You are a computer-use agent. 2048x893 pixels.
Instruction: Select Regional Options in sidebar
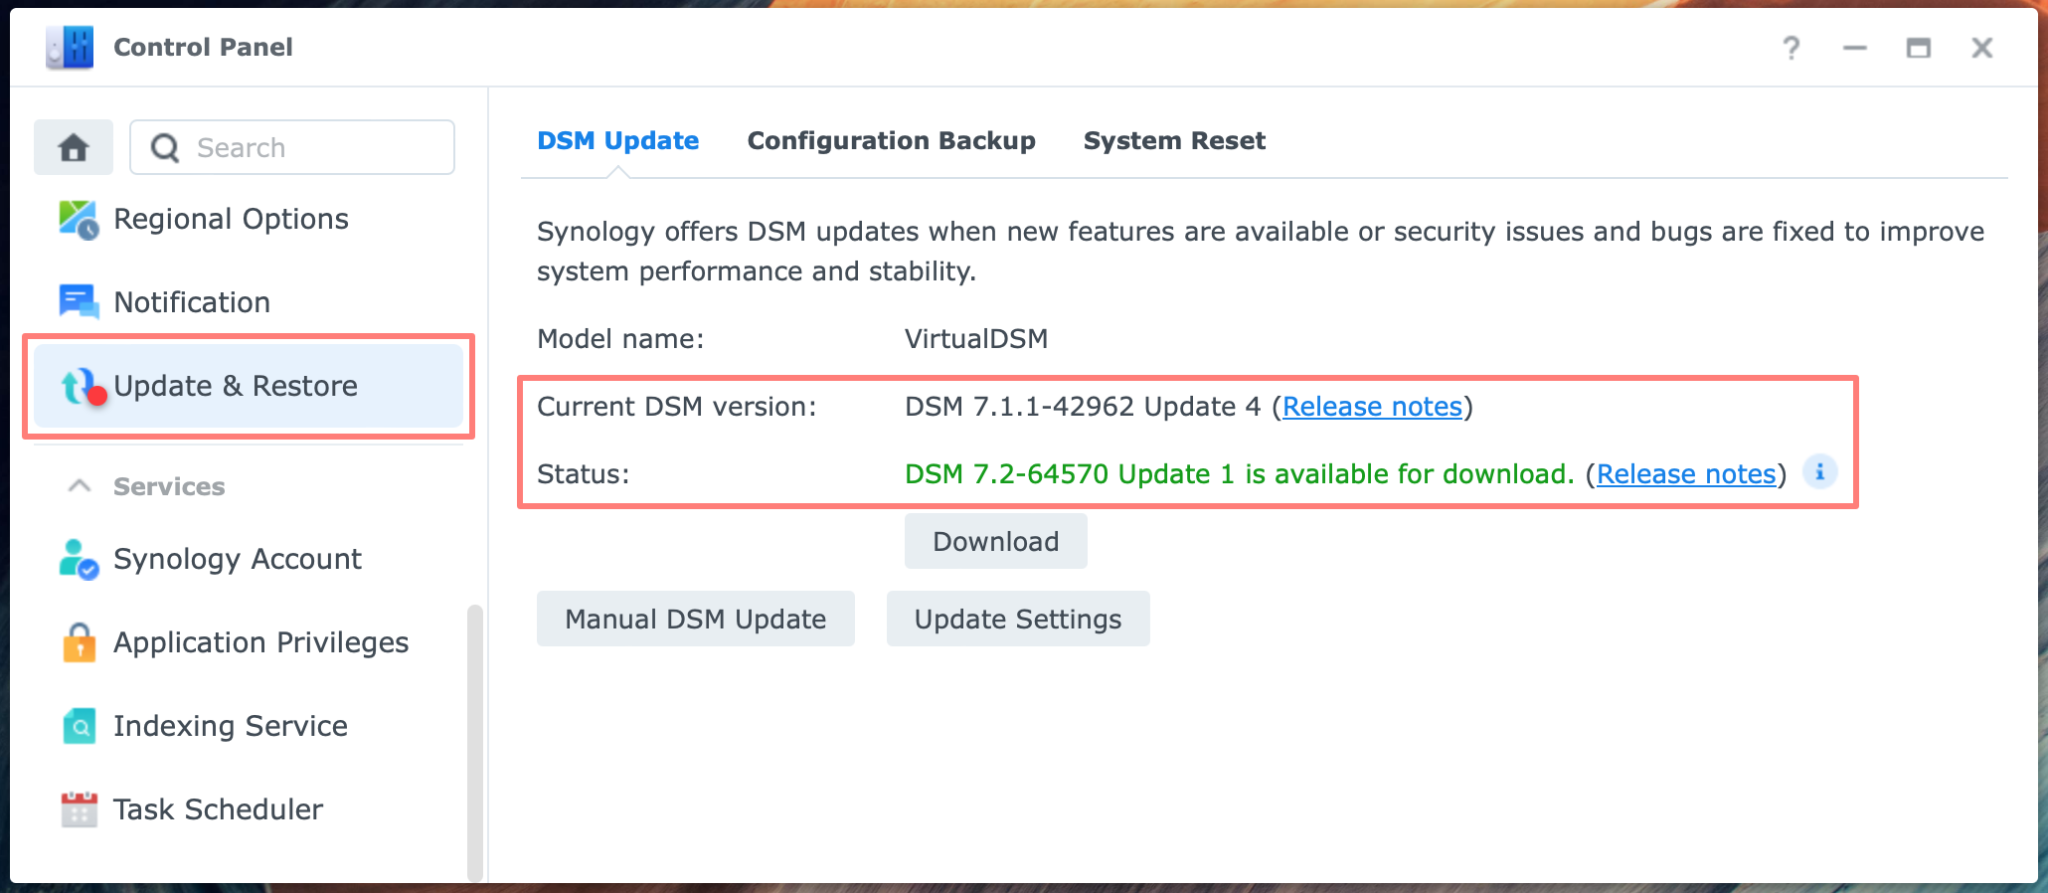tap(248, 219)
